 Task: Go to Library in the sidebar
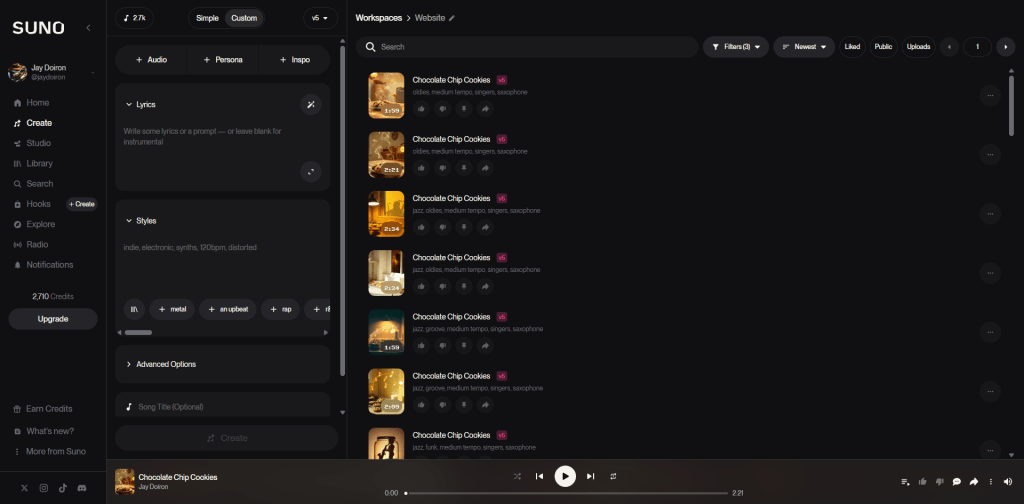[40, 163]
